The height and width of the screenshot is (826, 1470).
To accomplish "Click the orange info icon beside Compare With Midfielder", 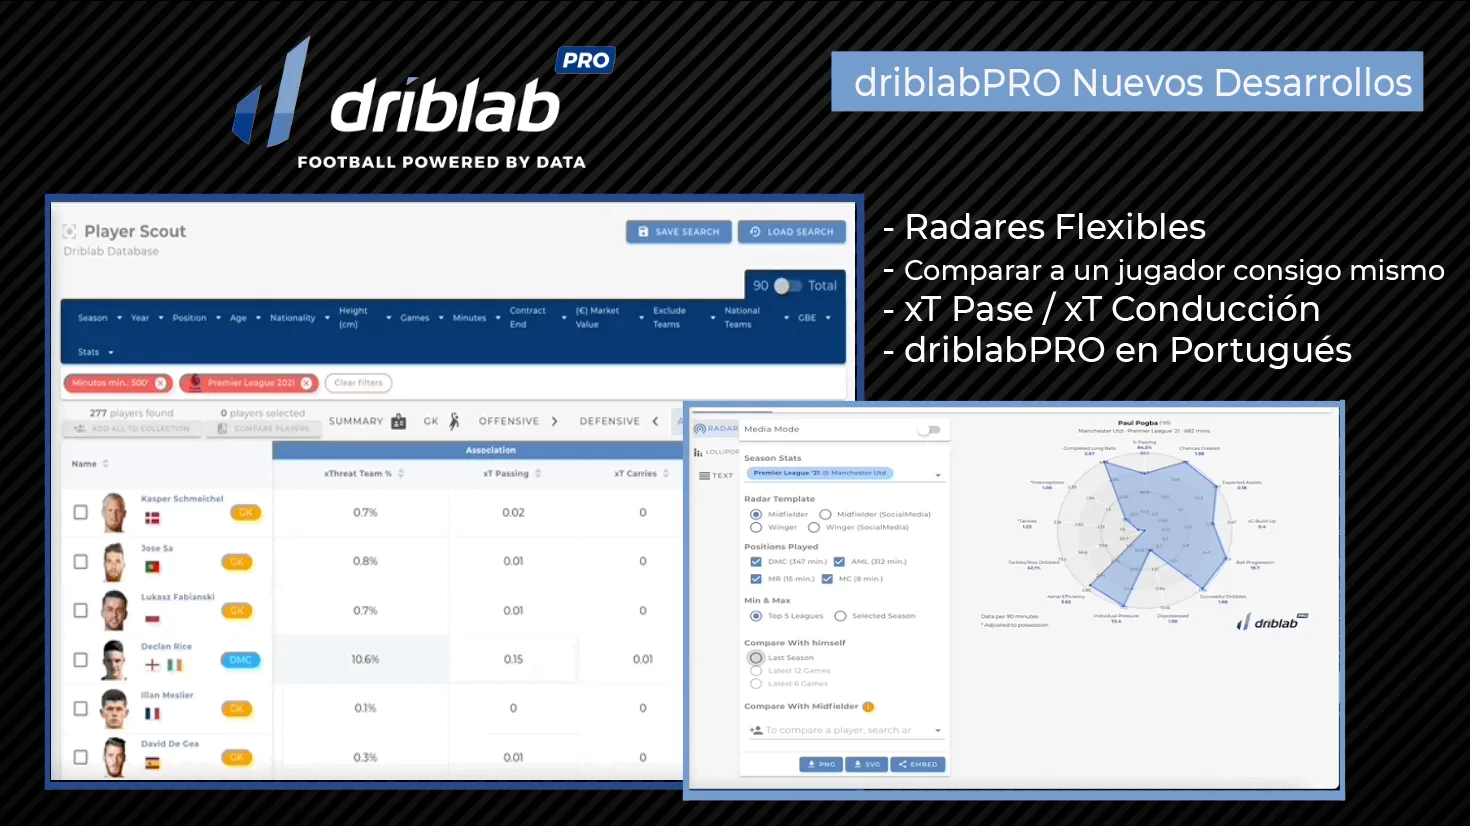I will 868,707.
